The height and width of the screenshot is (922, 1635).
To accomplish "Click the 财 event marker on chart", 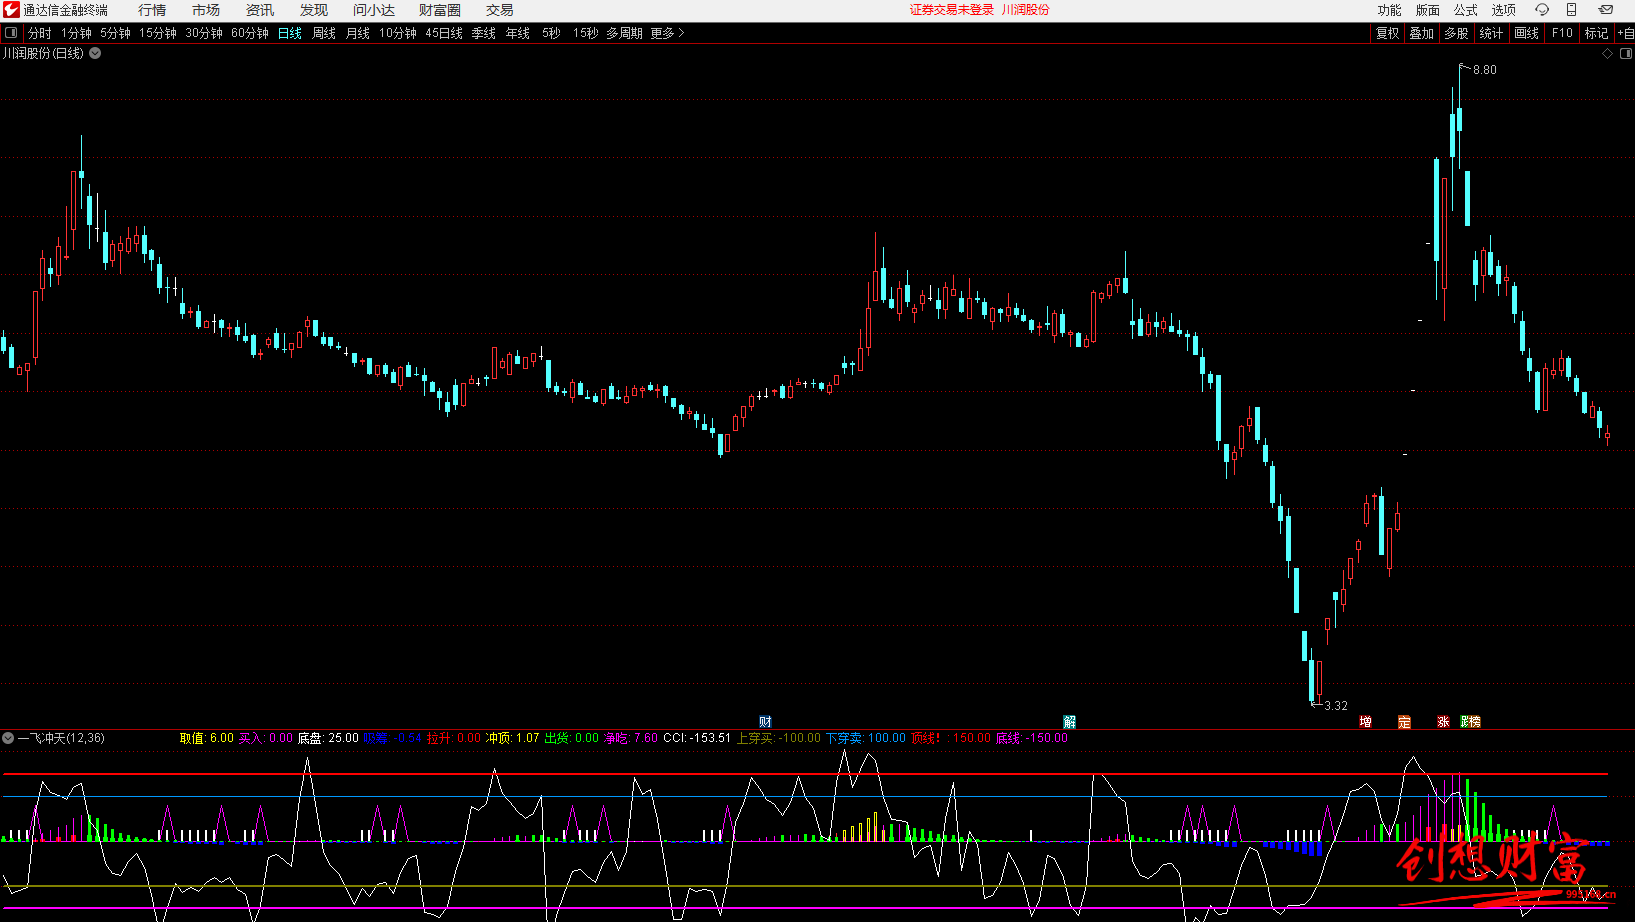I will [765, 722].
